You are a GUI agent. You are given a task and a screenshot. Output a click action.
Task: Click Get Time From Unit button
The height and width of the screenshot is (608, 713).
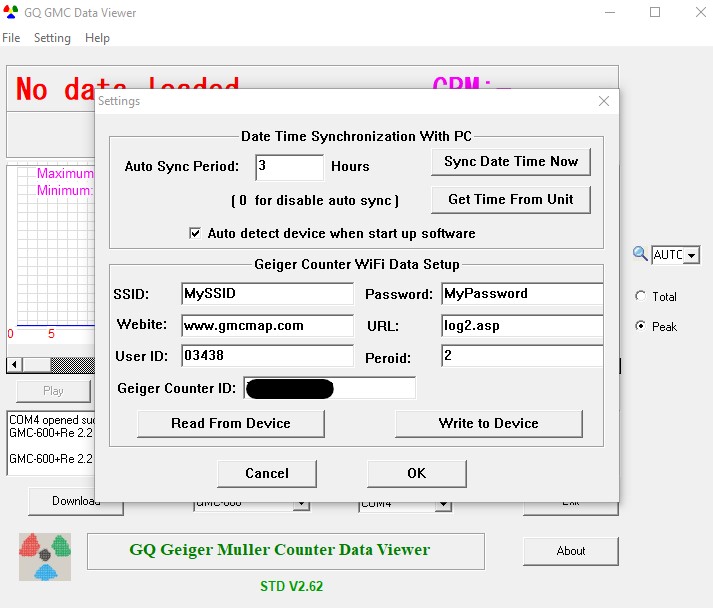point(510,199)
